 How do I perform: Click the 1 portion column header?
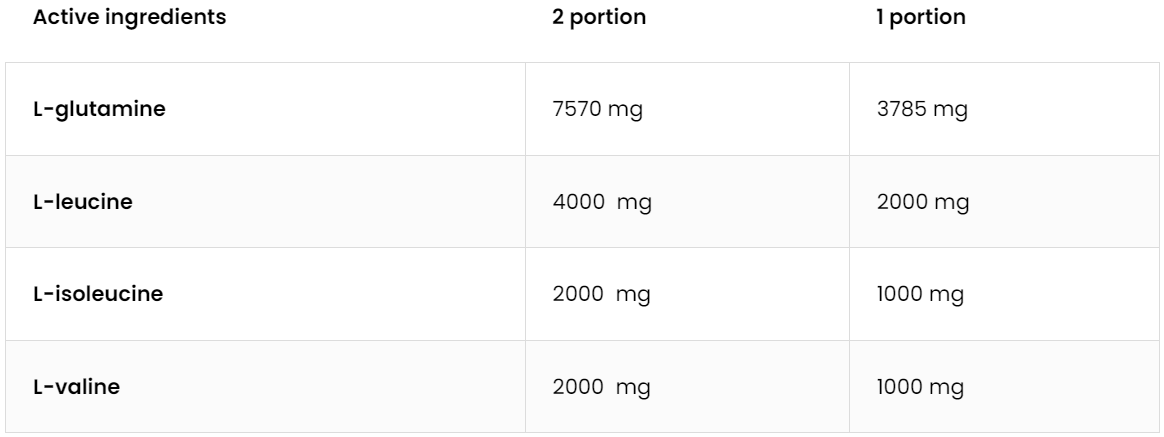pos(920,17)
